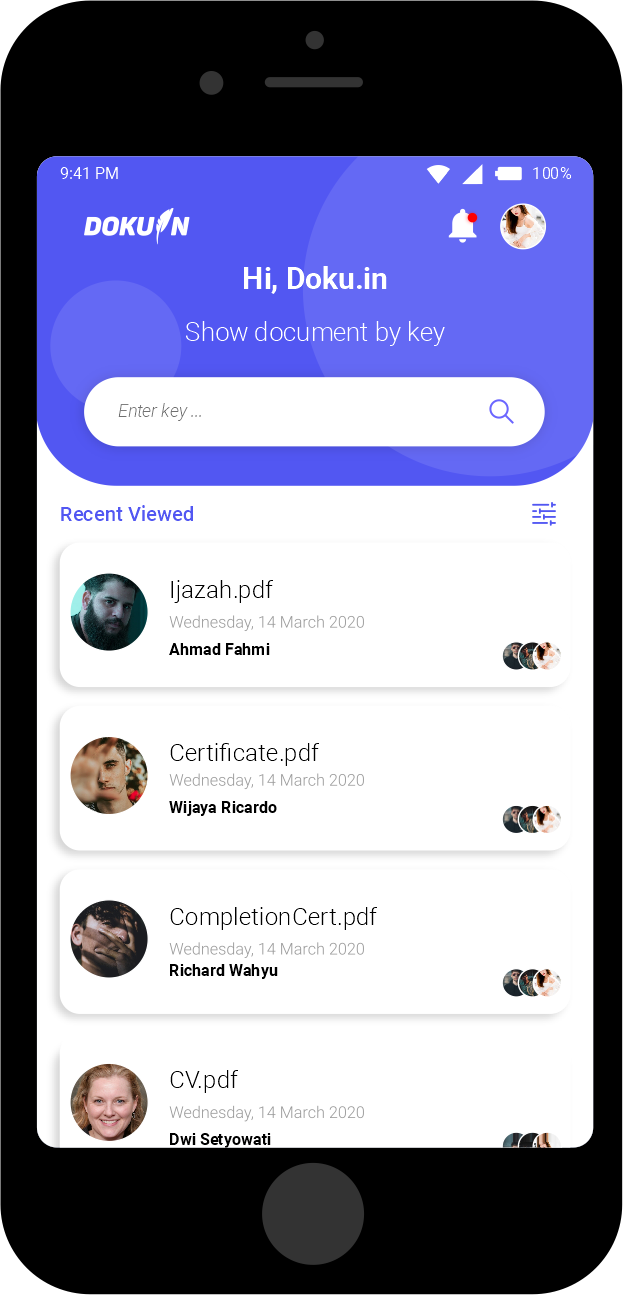Click the Enter key search field
623x1295 pixels.
click(x=314, y=411)
